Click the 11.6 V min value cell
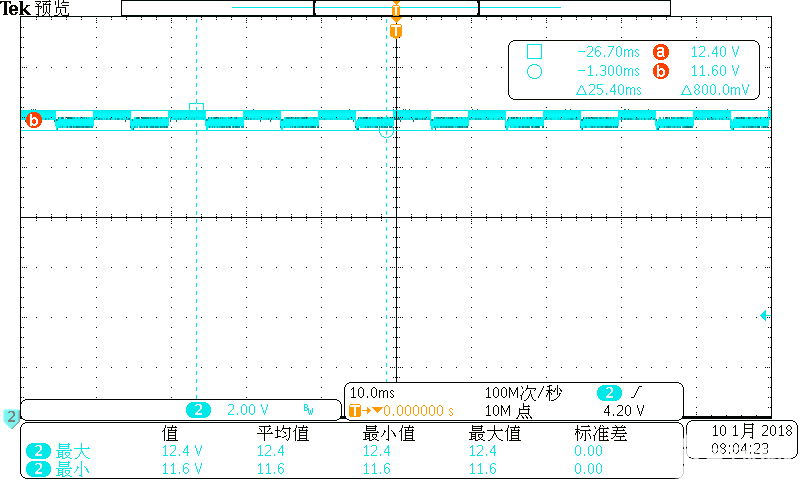 coord(182,469)
